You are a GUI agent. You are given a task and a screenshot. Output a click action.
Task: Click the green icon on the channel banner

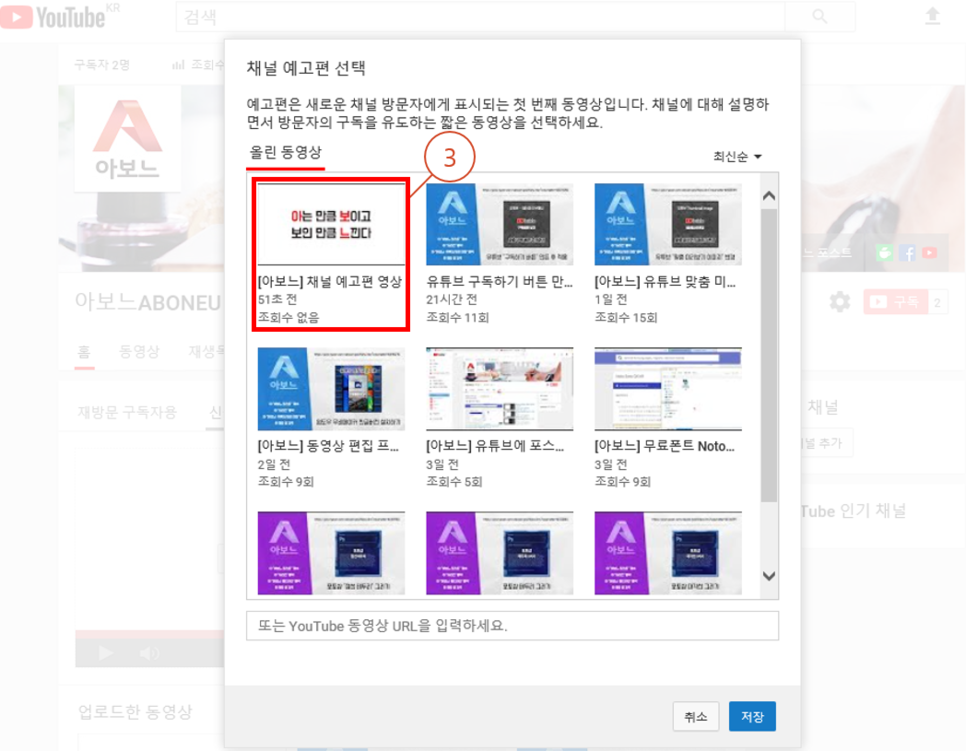point(884,253)
